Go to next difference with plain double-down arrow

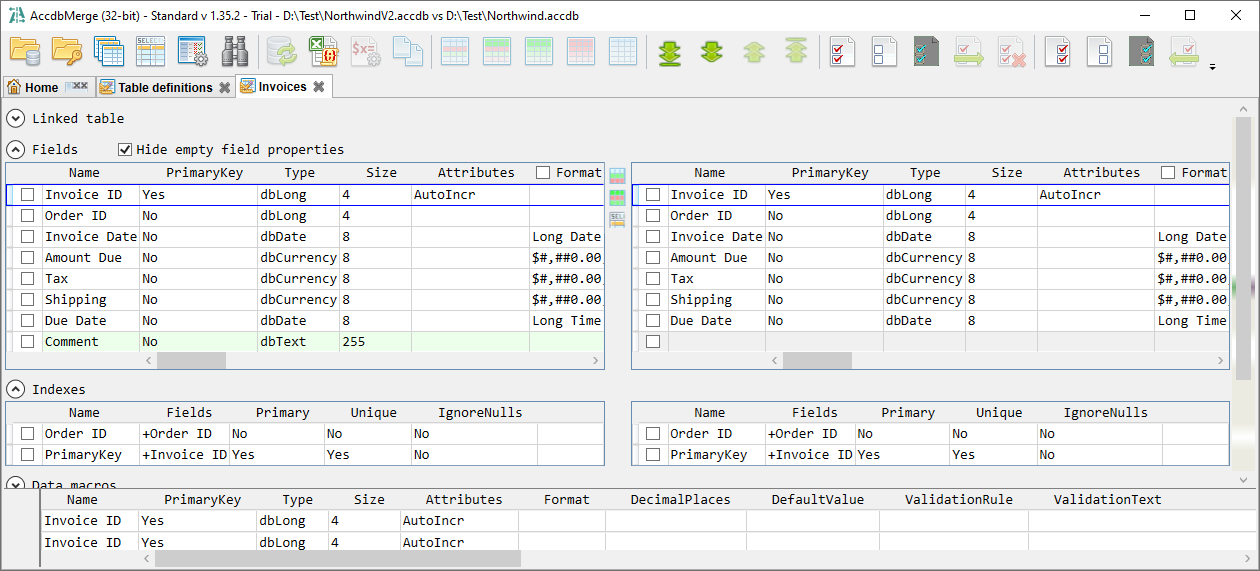pyautogui.click(x=711, y=51)
